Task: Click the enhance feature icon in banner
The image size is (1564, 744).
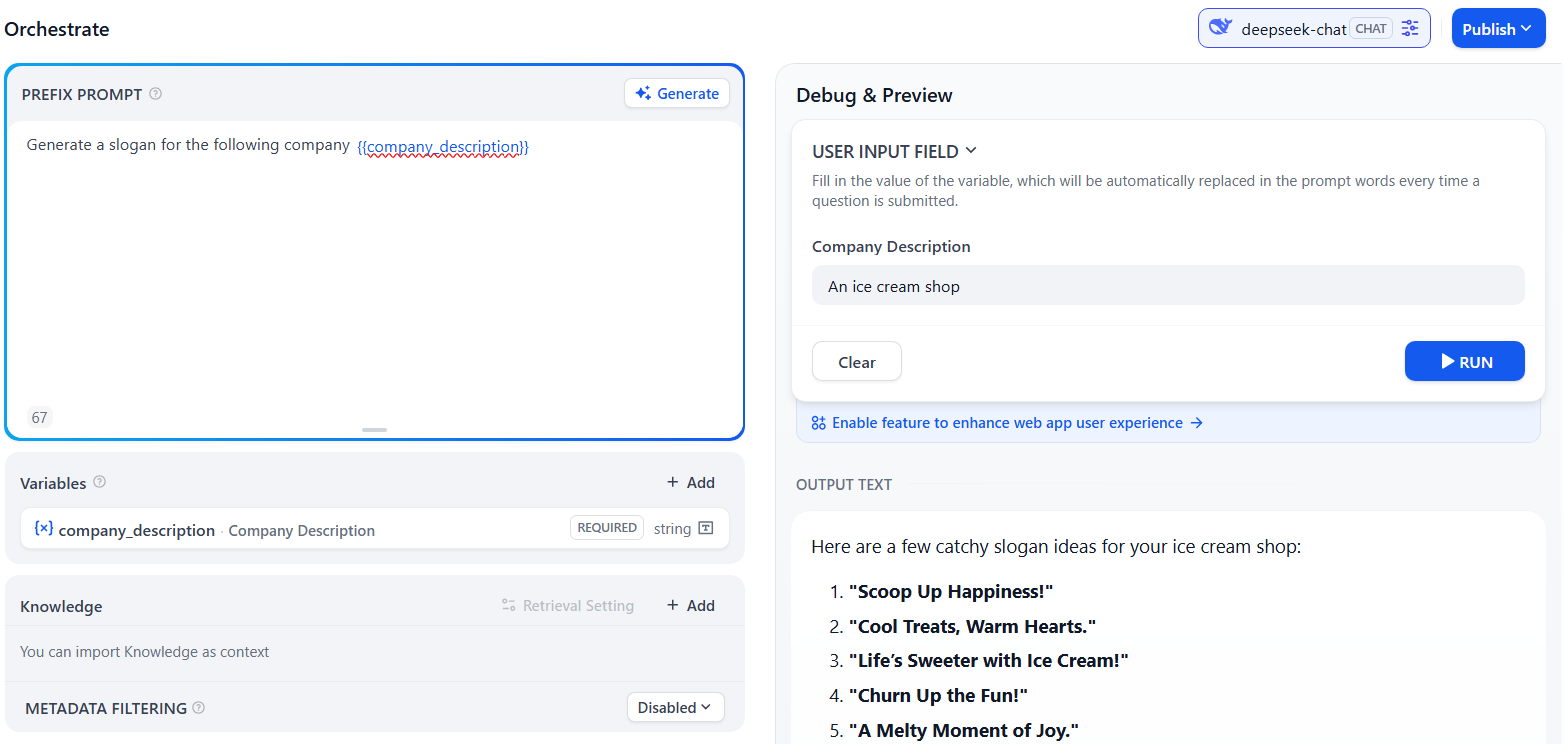Action: 818,423
